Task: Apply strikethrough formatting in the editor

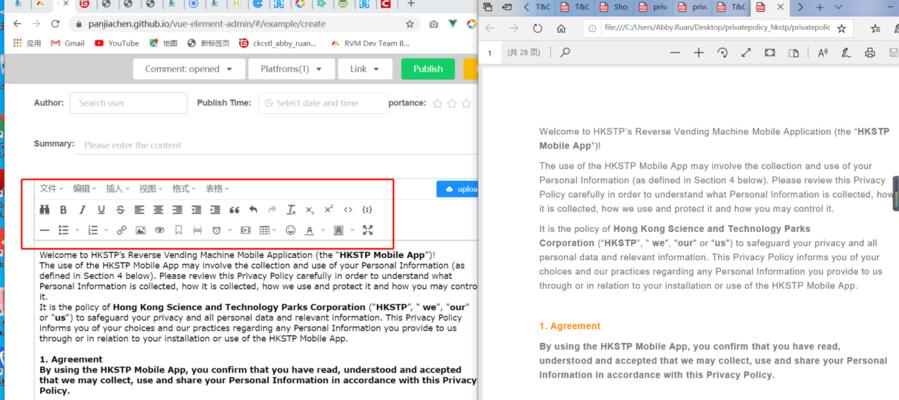Action: (120, 210)
